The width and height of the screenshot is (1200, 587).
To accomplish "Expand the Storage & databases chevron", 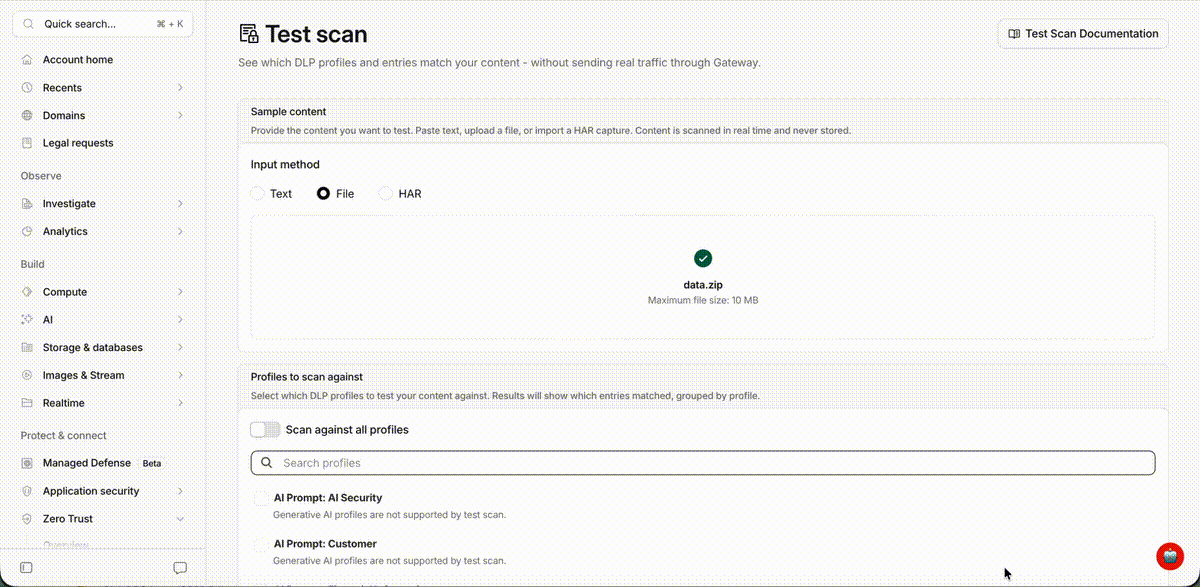I will coord(180,348).
